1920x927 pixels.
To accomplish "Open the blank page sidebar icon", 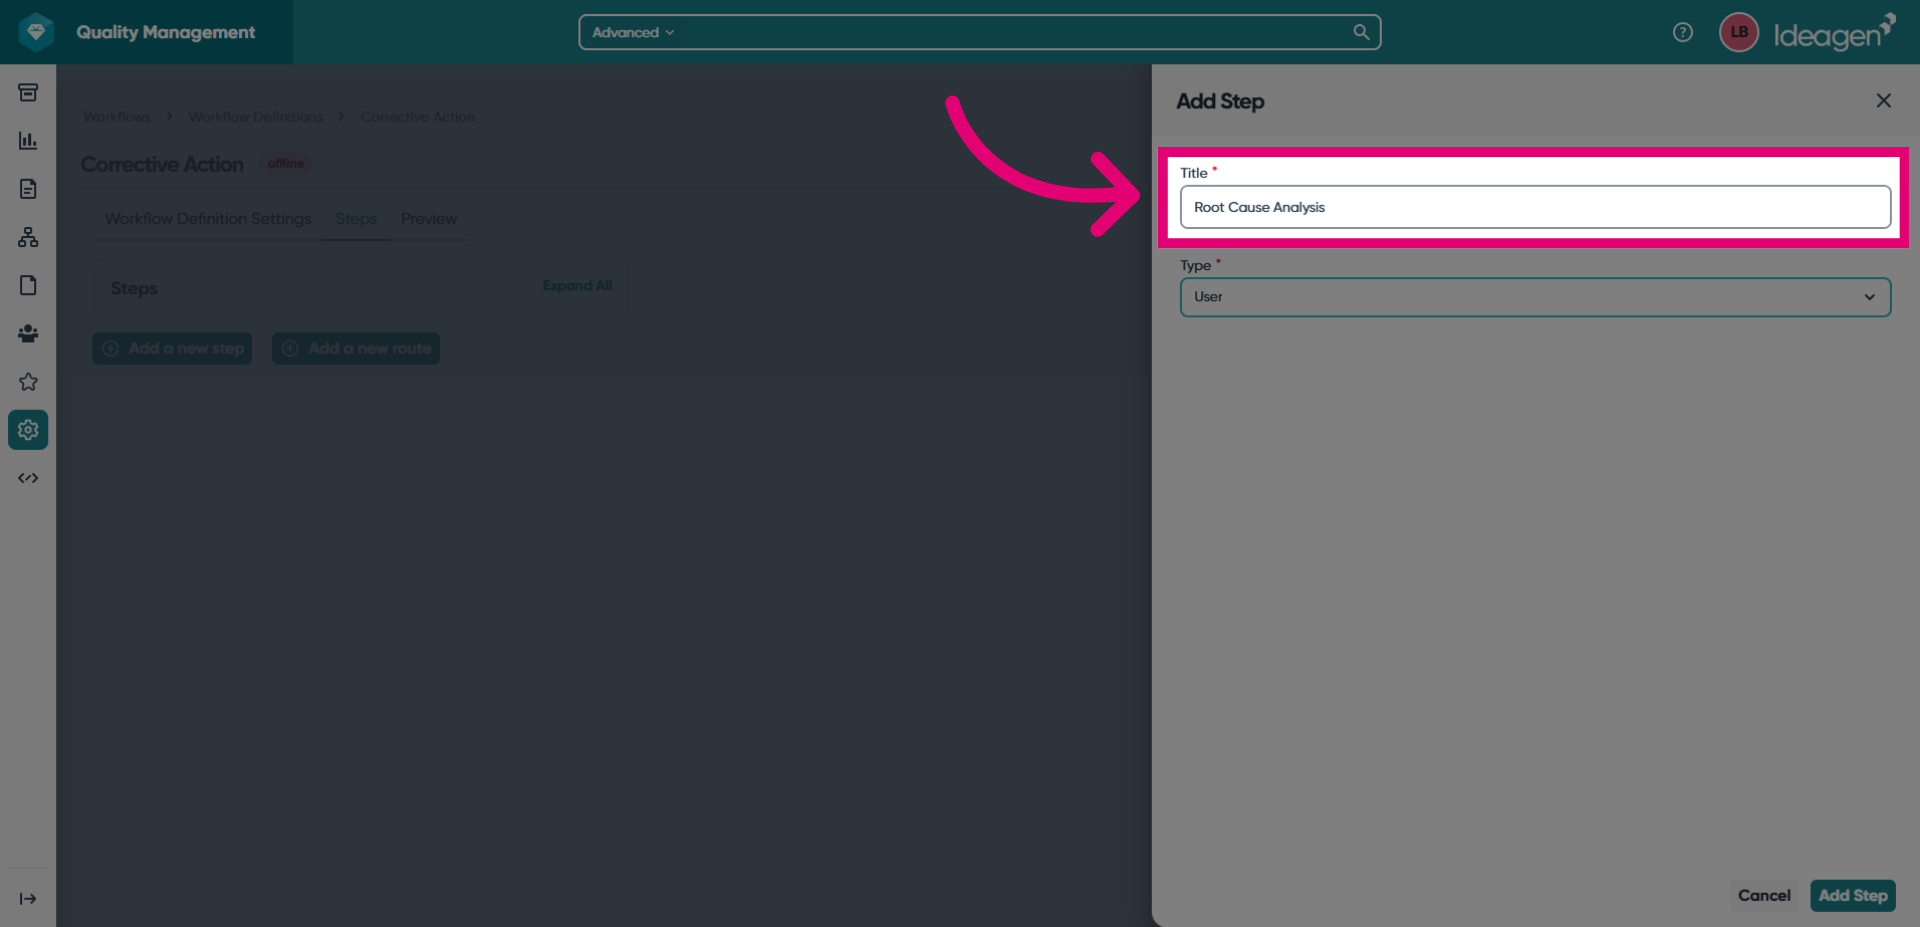I will pyautogui.click(x=28, y=285).
